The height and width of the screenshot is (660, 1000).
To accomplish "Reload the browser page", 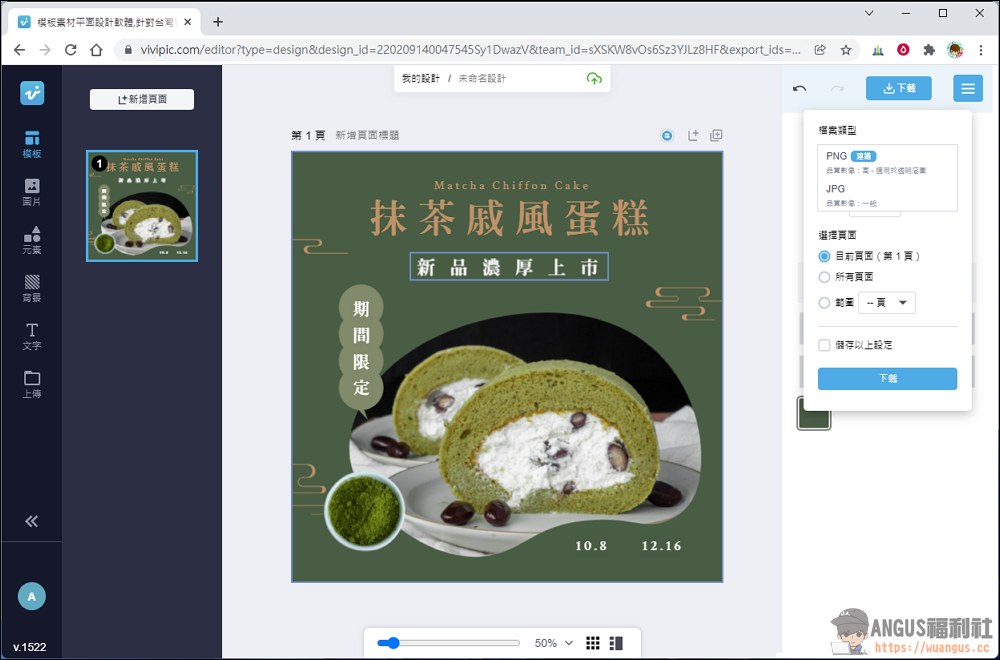I will tap(71, 50).
